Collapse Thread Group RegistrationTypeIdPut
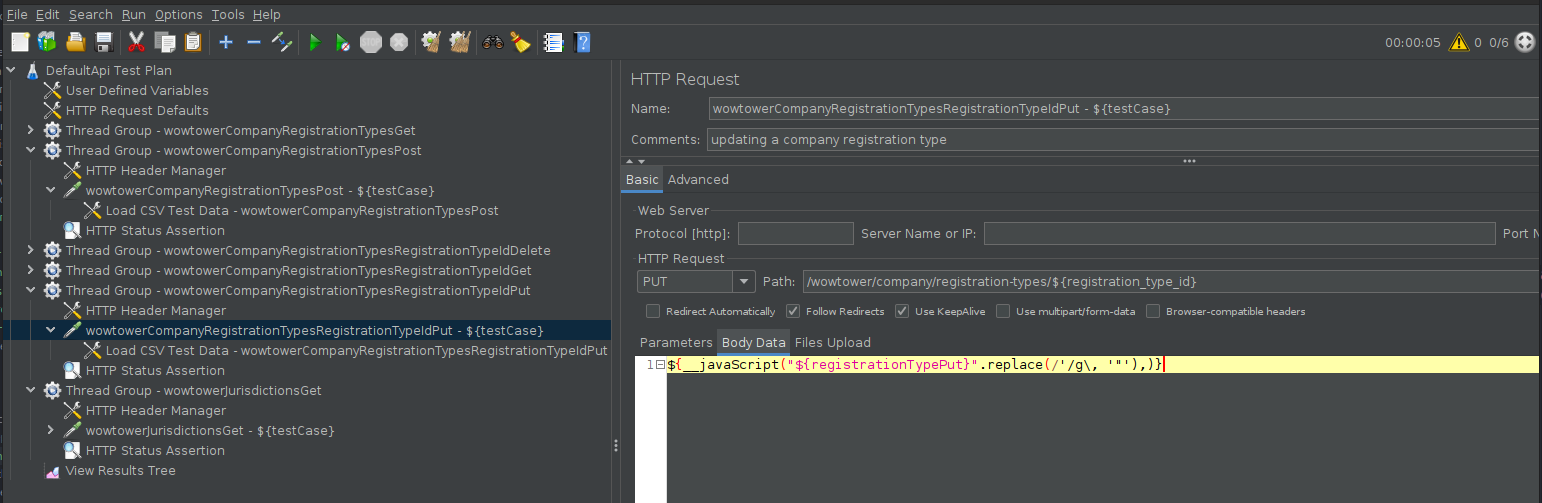Screen dimensions: 1542x503 30,290
